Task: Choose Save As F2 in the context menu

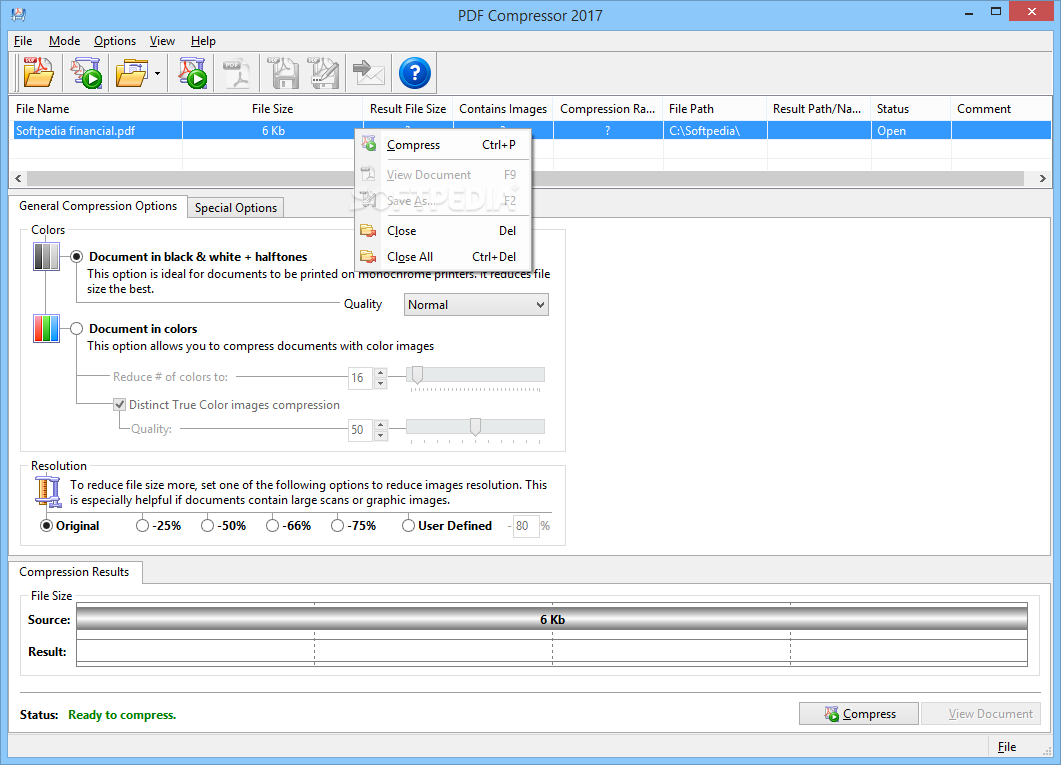Action: tap(443, 200)
